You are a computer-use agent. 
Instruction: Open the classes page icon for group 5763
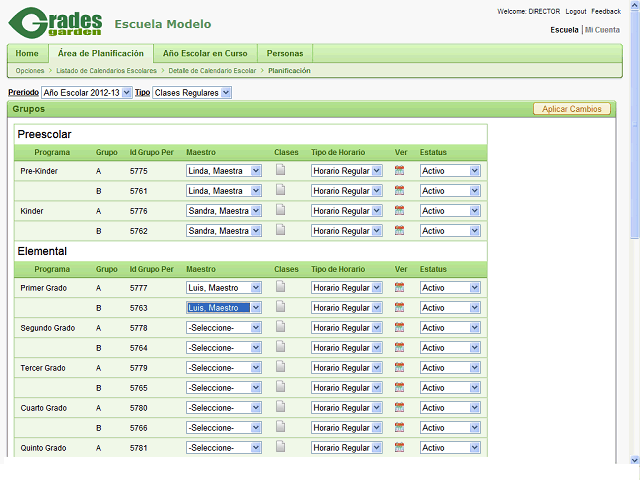280,307
